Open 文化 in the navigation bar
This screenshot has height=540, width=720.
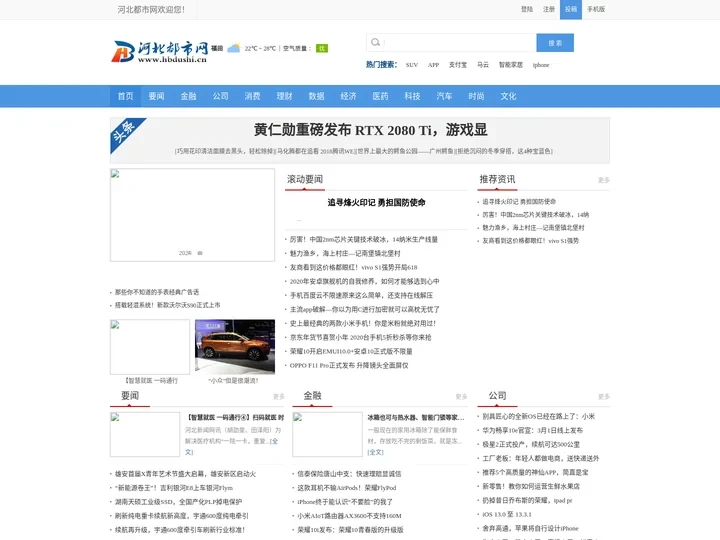coord(508,96)
